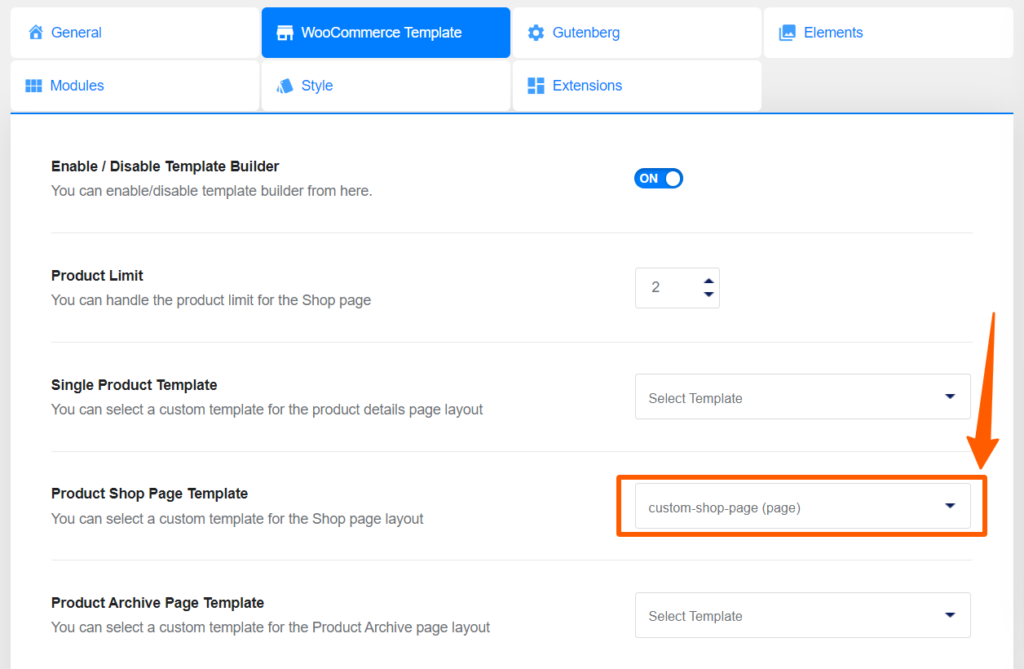Click the General tab home icon

(x=36, y=32)
